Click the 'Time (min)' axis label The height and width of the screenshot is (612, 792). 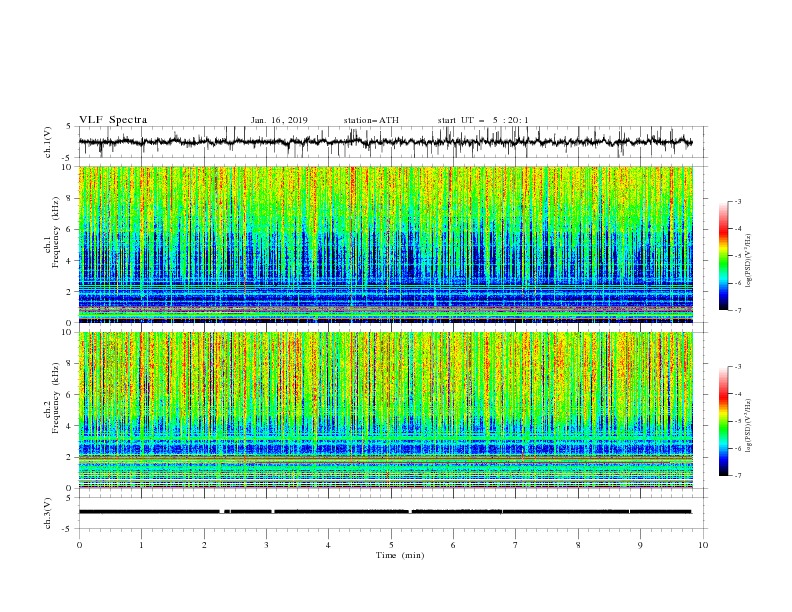(400, 555)
